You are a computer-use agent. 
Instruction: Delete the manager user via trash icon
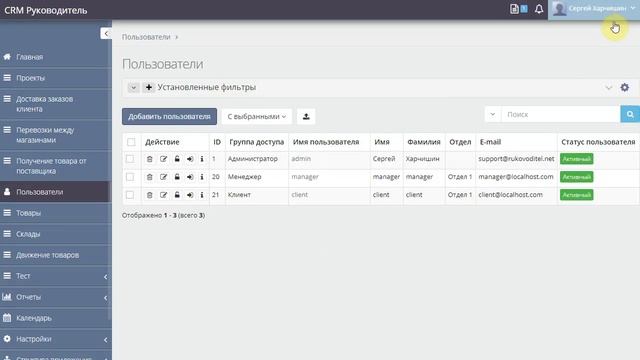(149, 177)
